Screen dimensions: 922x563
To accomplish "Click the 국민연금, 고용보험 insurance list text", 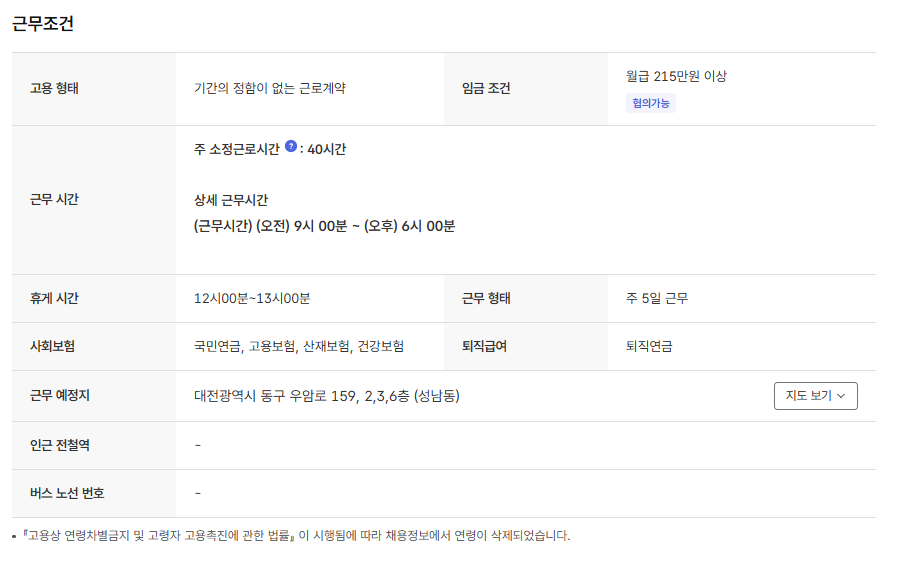I will tap(299, 346).
